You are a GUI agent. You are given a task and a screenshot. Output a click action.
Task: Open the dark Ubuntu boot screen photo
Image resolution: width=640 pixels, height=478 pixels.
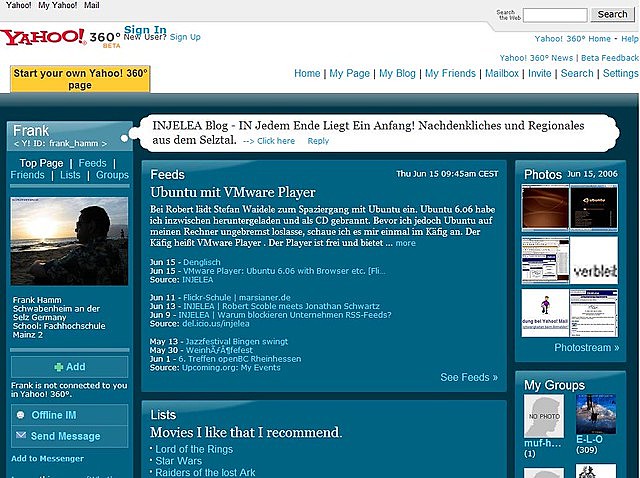coord(594,208)
